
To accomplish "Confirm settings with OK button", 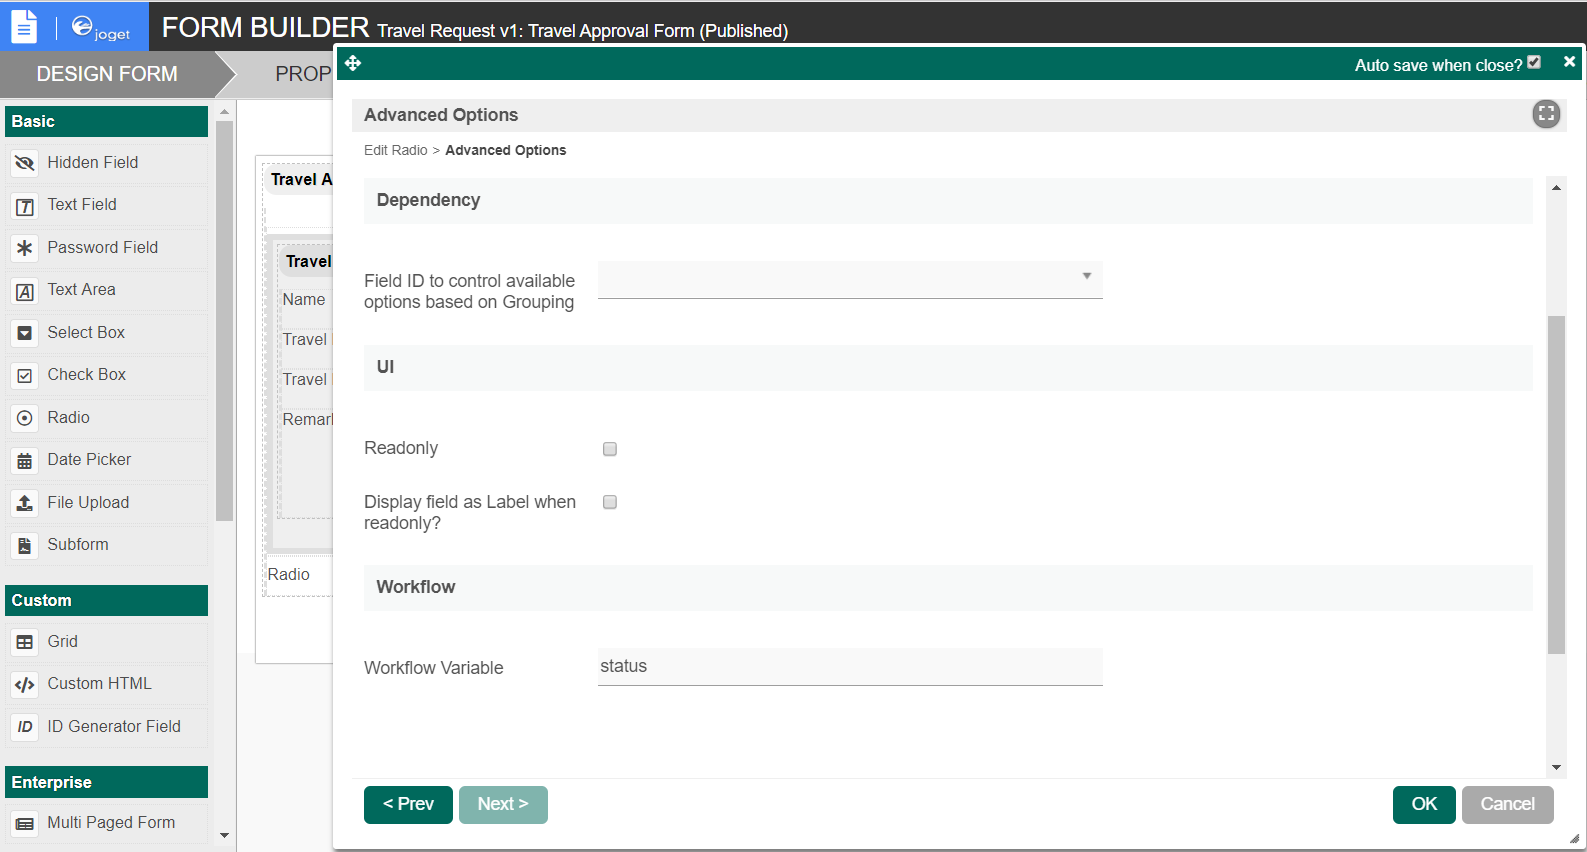I will 1424,805.
